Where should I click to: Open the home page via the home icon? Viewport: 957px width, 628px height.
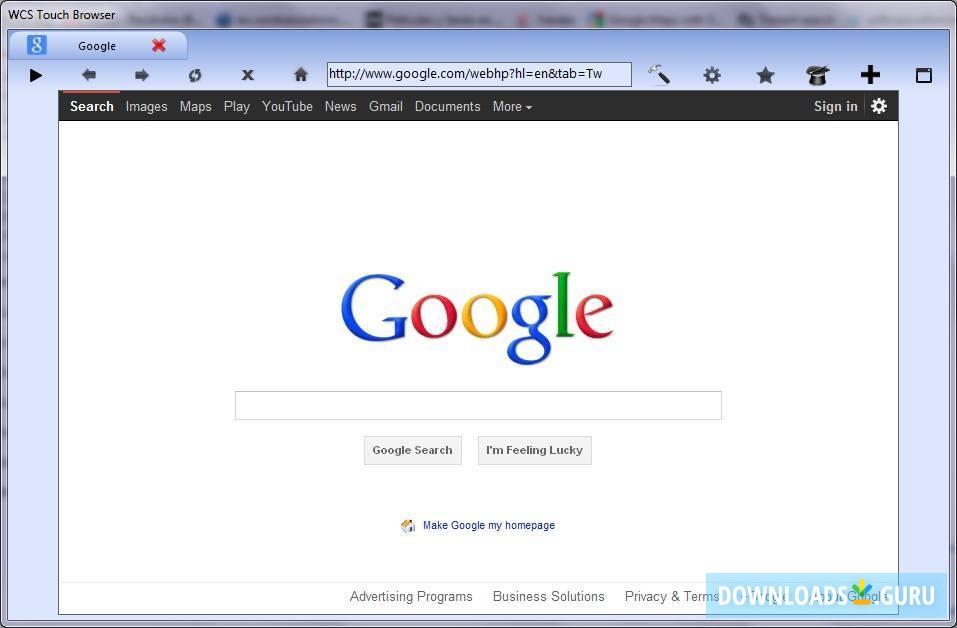(x=300, y=74)
